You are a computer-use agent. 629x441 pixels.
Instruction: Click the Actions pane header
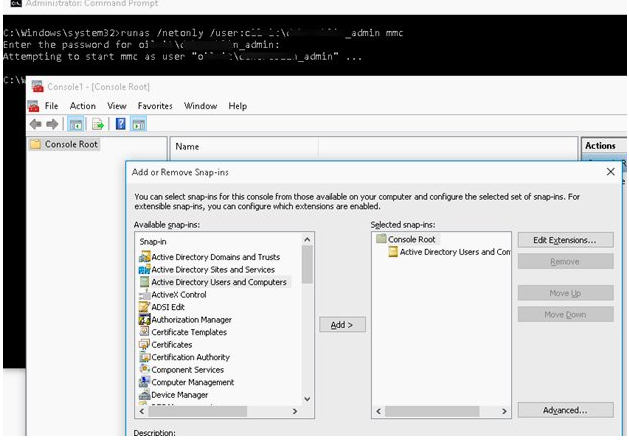tap(604, 146)
